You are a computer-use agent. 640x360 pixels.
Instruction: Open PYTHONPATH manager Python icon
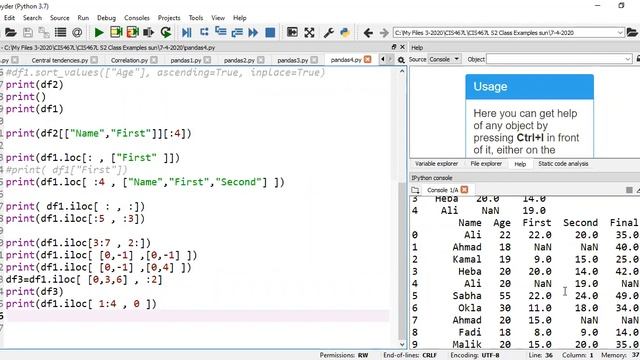[345, 33]
